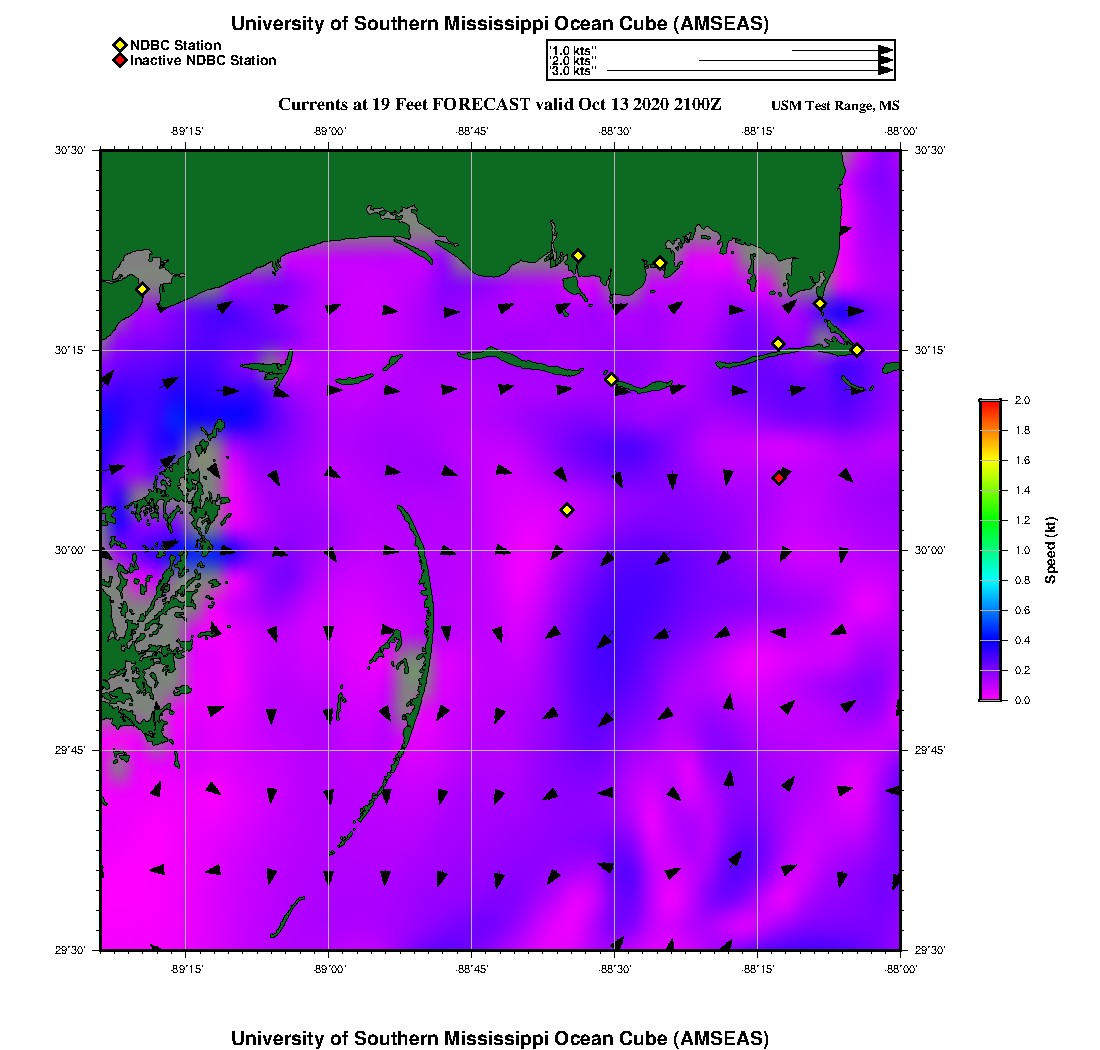Click the red top of the speed color bar
Image resolution: width=1100 pixels, height=1050 pixels.
coord(989,404)
